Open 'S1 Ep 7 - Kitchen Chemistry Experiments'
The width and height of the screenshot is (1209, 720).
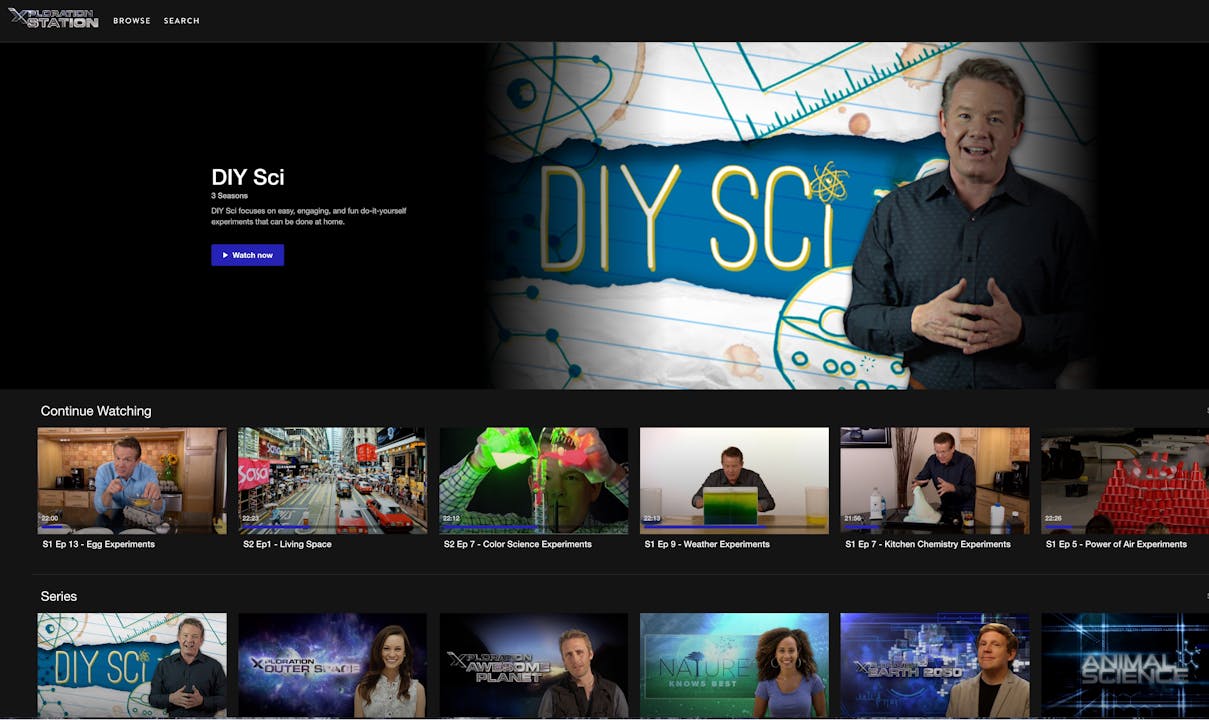point(934,480)
